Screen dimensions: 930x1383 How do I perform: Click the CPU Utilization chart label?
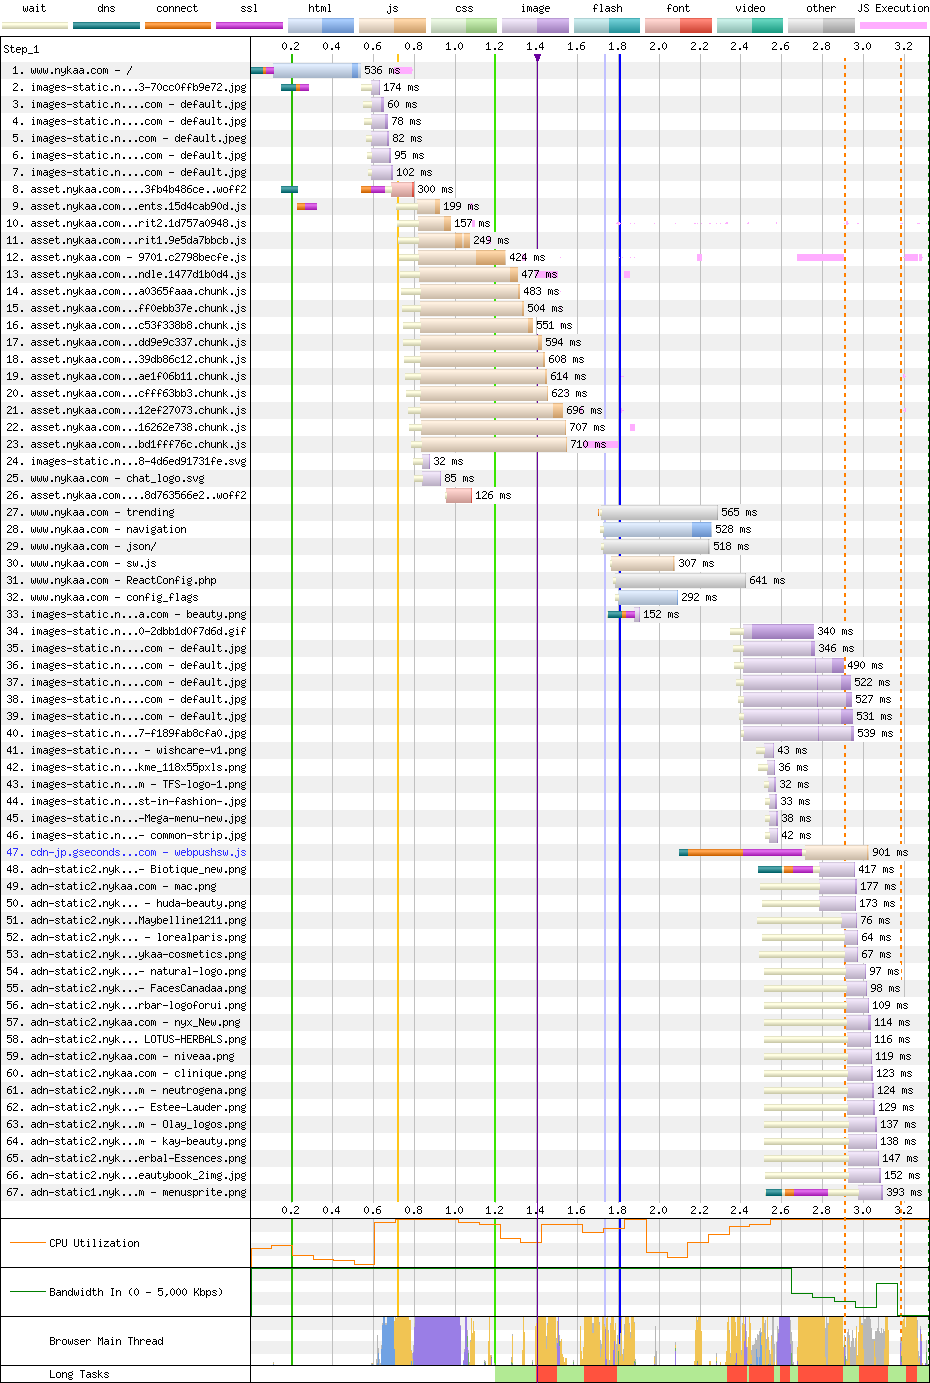point(94,1244)
